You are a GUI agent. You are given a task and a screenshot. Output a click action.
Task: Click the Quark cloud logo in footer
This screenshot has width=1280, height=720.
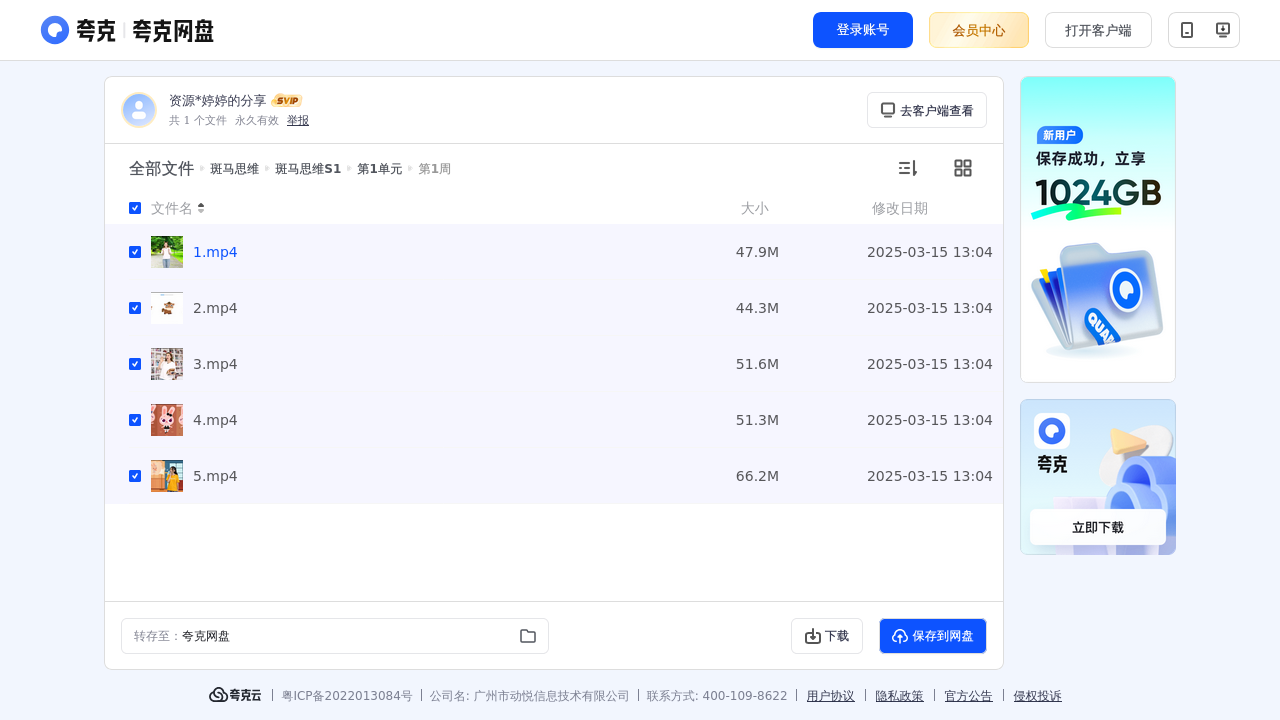tap(235, 695)
